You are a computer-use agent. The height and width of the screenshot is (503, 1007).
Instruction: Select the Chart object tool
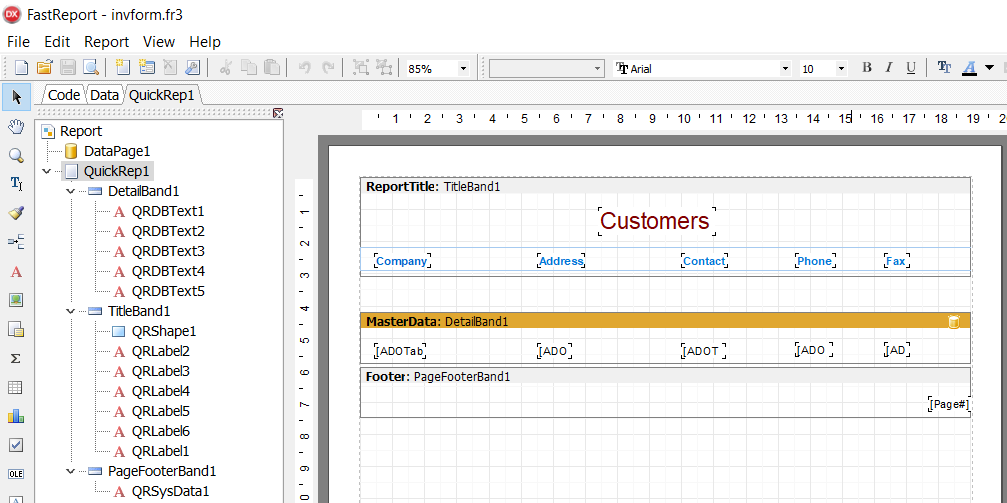(16, 416)
